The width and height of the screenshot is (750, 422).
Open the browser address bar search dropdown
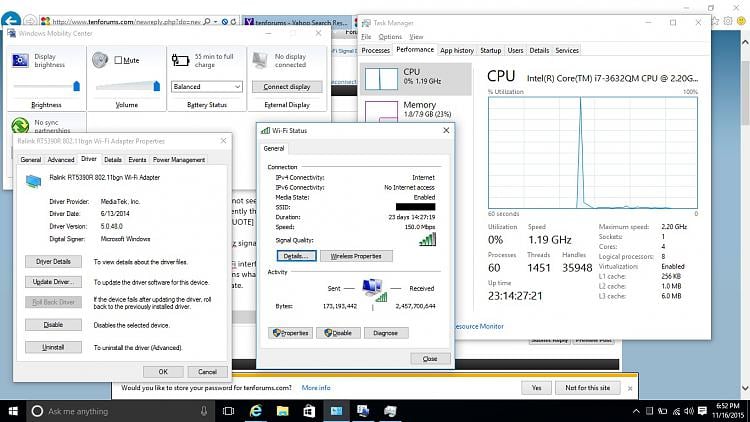point(216,22)
